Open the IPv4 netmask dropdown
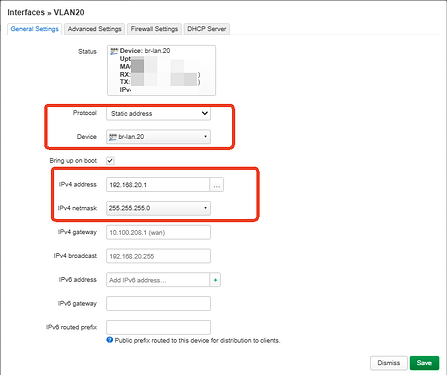This screenshot has height=375, width=447. click(x=158, y=208)
